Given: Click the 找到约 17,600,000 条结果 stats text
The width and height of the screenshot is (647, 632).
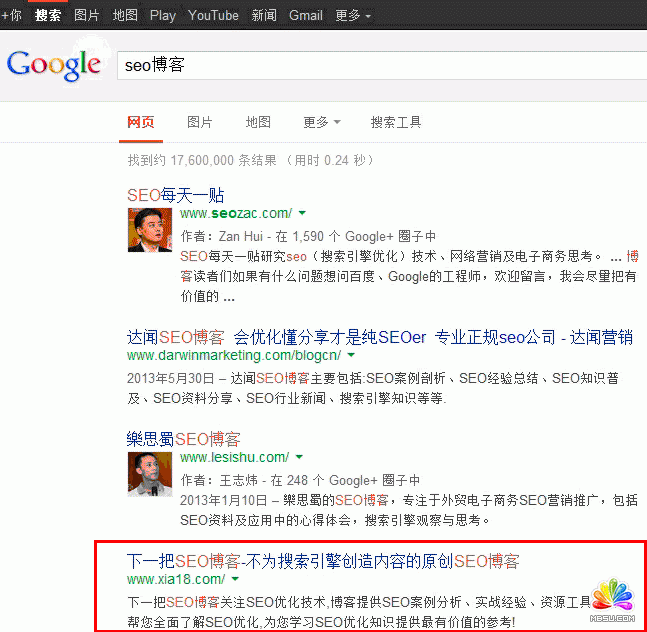Looking at the screenshot, I should click(202, 160).
